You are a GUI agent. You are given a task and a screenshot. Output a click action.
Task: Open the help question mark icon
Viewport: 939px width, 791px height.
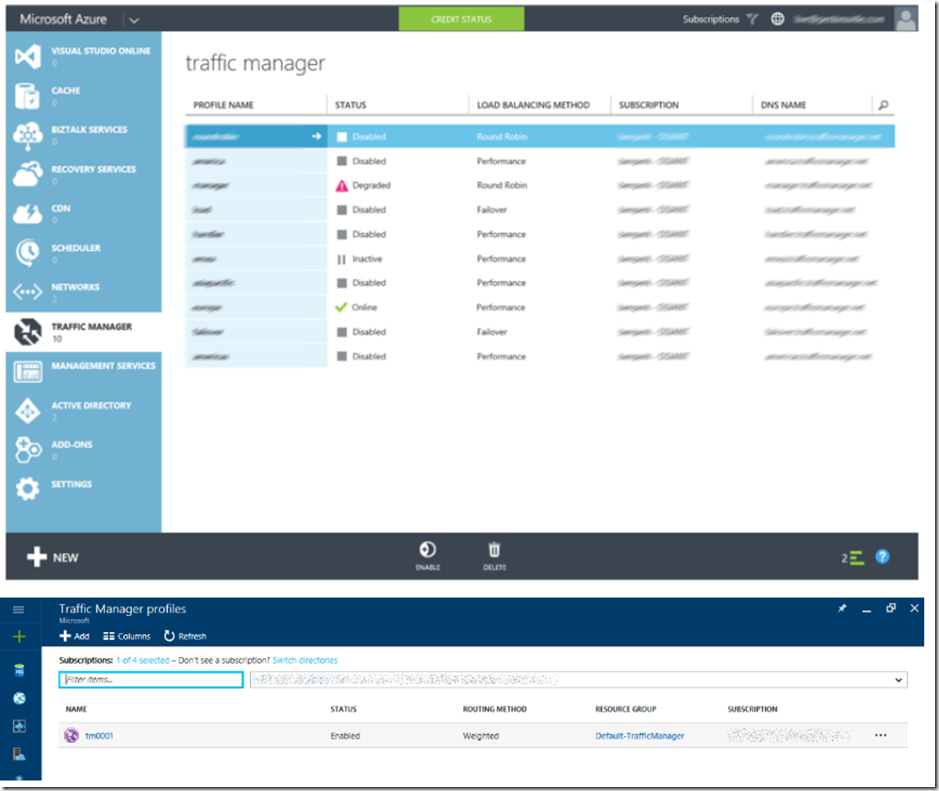pyautogui.click(x=882, y=557)
